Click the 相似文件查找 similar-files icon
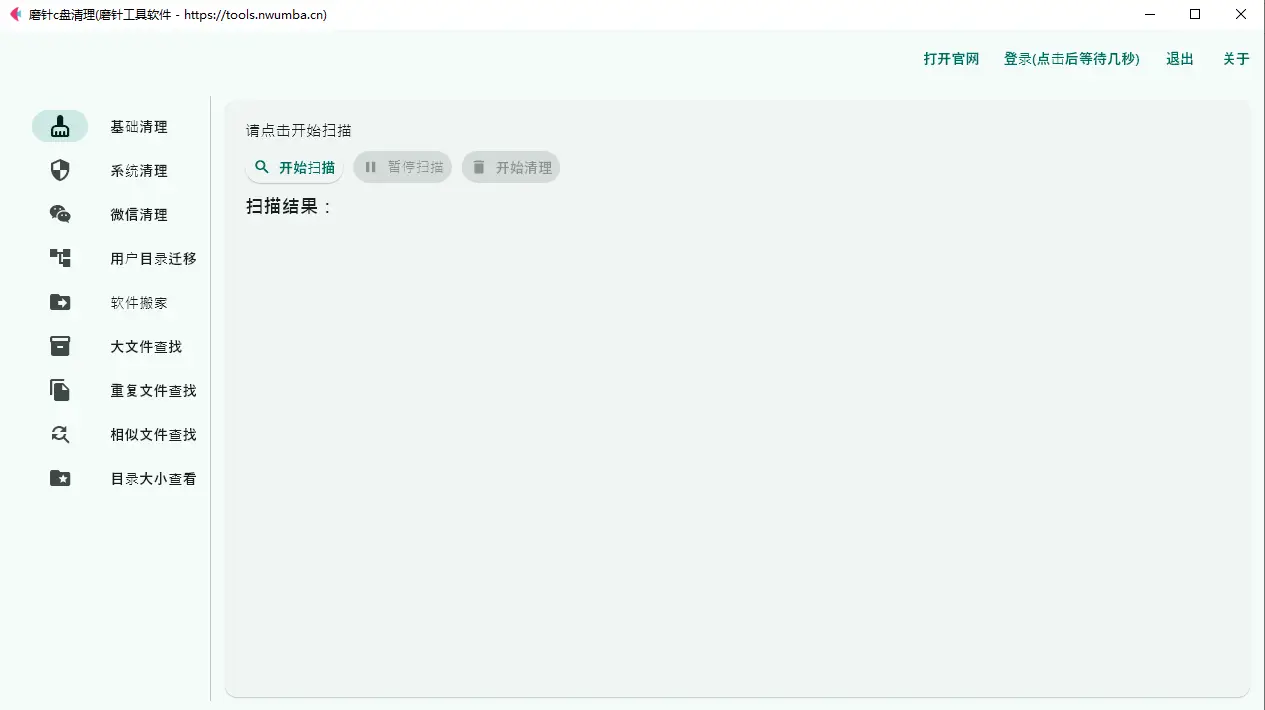The width and height of the screenshot is (1265, 710). click(59, 434)
